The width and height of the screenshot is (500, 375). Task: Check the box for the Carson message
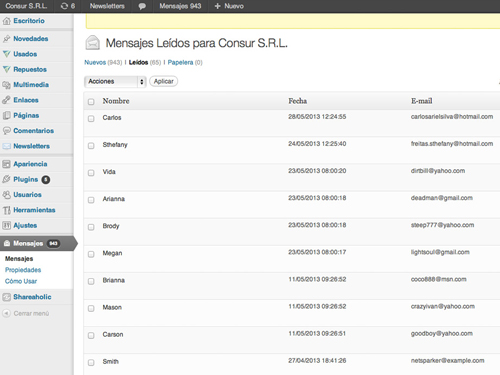click(91, 335)
